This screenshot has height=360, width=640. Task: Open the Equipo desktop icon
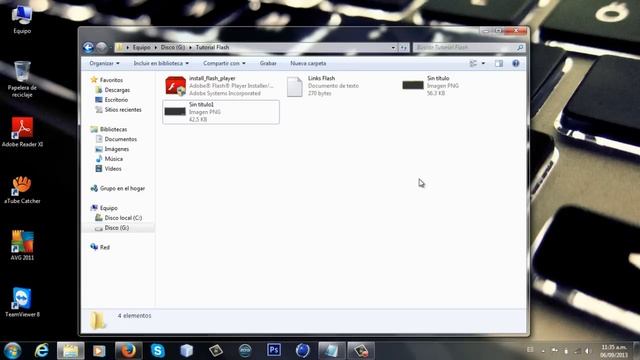pyautogui.click(x=22, y=20)
